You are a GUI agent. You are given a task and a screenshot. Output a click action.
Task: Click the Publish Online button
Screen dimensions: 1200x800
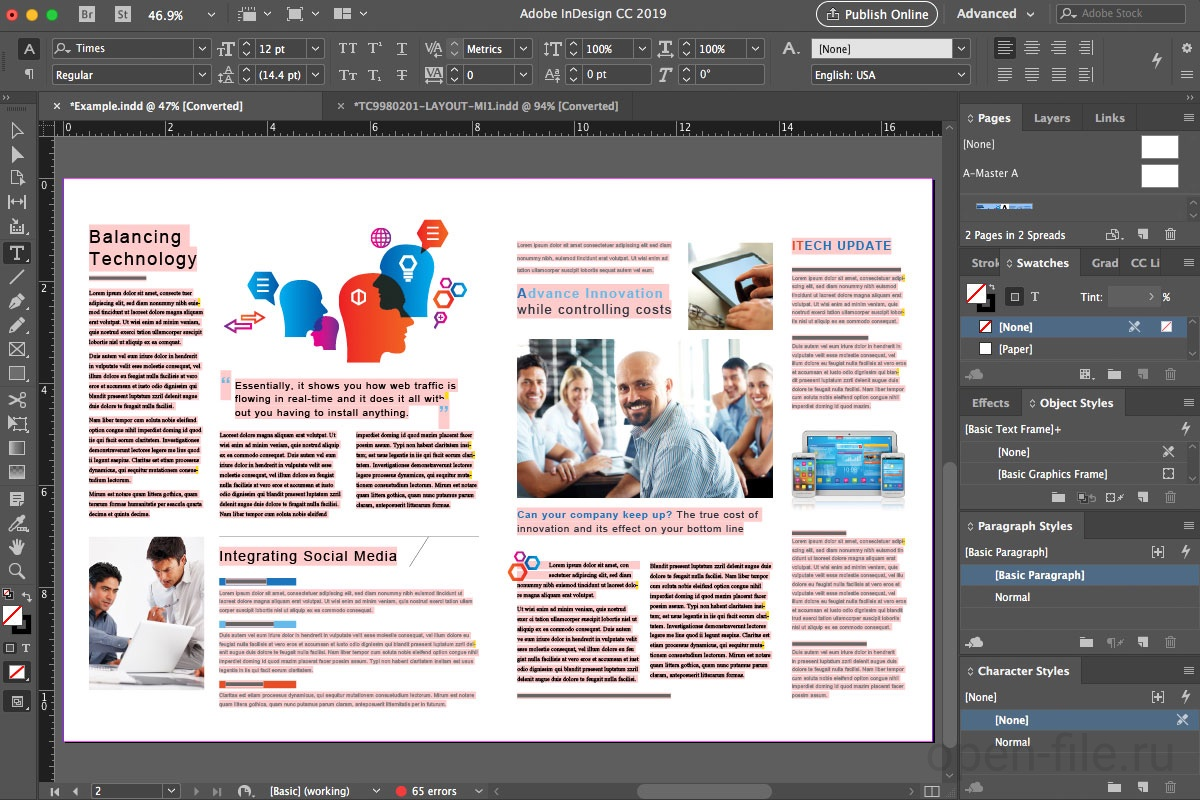click(876, 13)
